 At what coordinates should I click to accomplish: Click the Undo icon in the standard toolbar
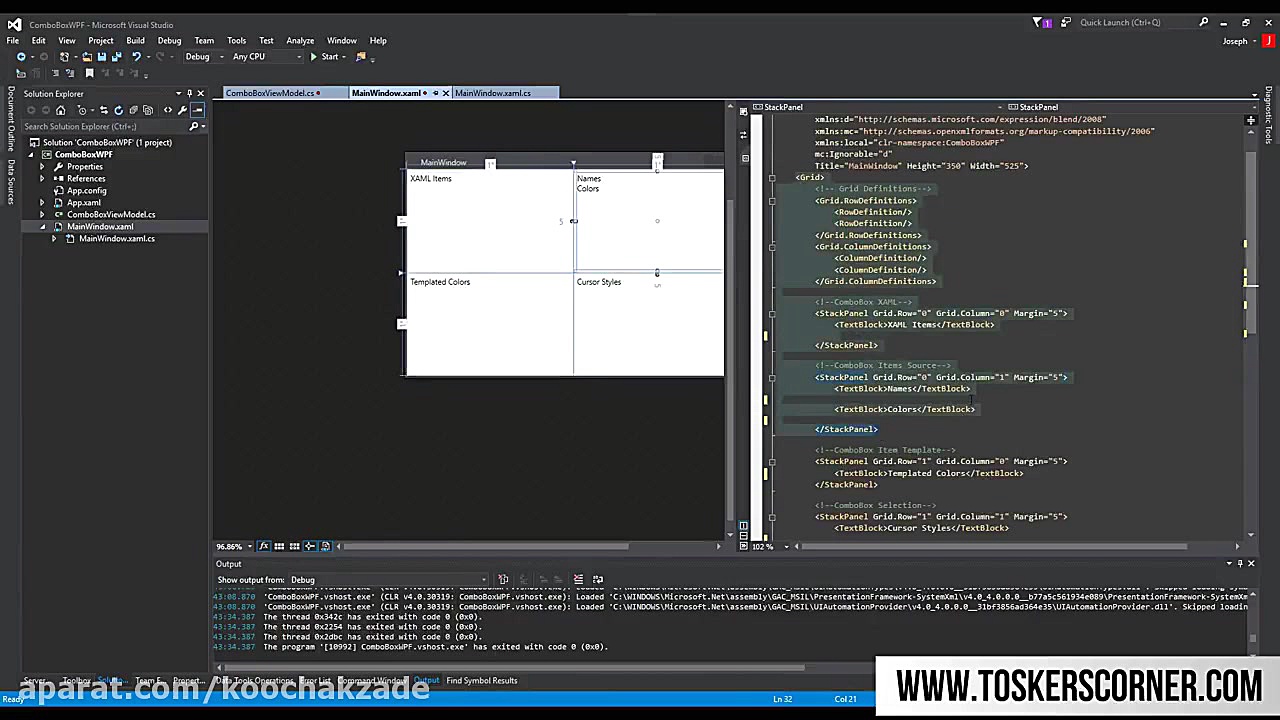pyautogui.click(x=137, y=57)
